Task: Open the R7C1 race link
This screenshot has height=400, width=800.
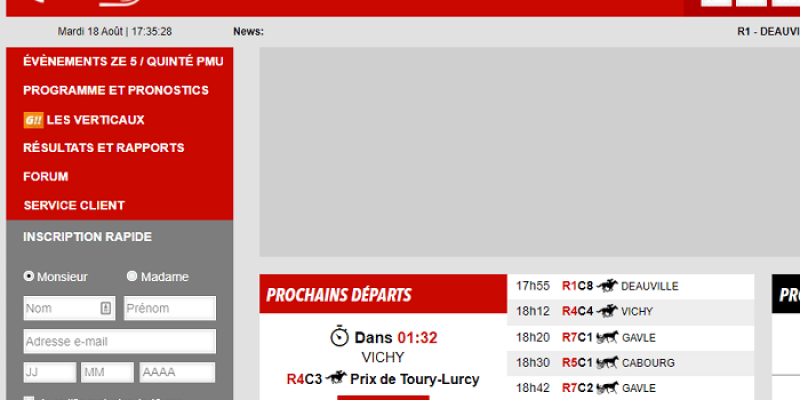Action: point(578,338)
